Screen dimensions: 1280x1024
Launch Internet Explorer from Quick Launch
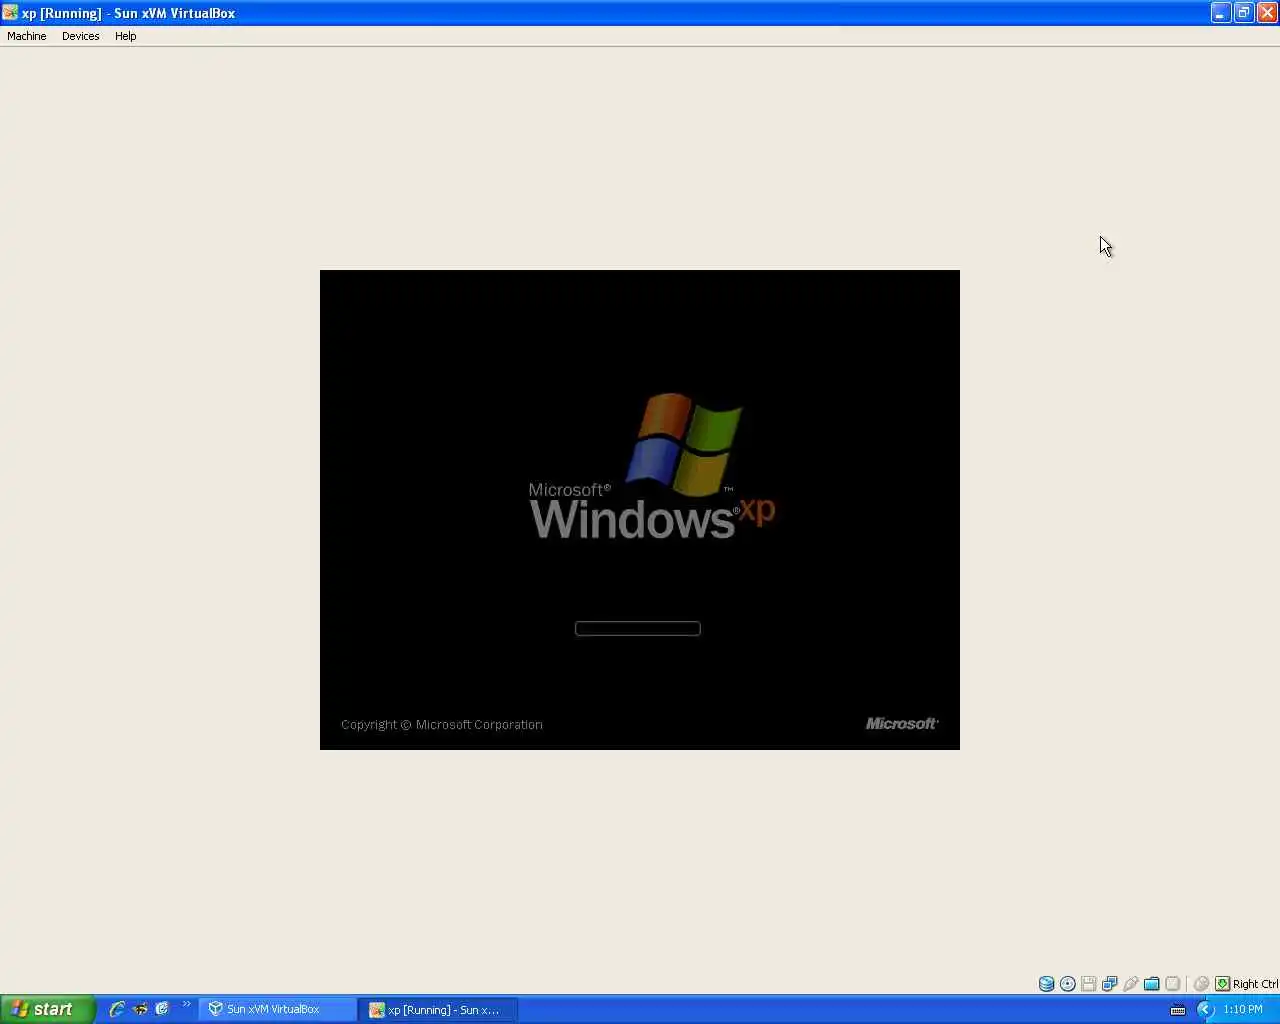(117, 1009)
